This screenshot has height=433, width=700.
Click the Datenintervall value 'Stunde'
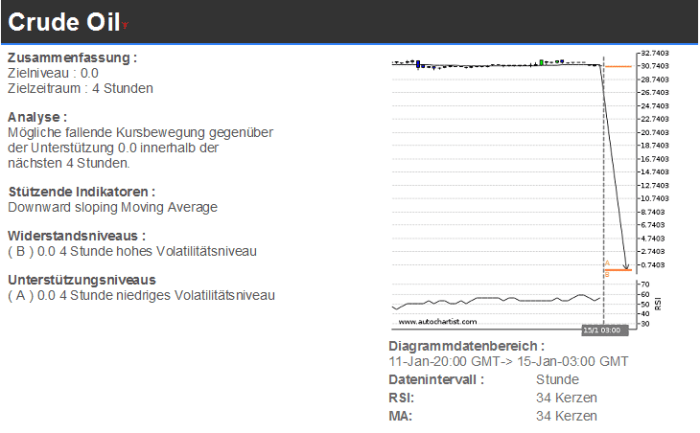coord(557,379)
